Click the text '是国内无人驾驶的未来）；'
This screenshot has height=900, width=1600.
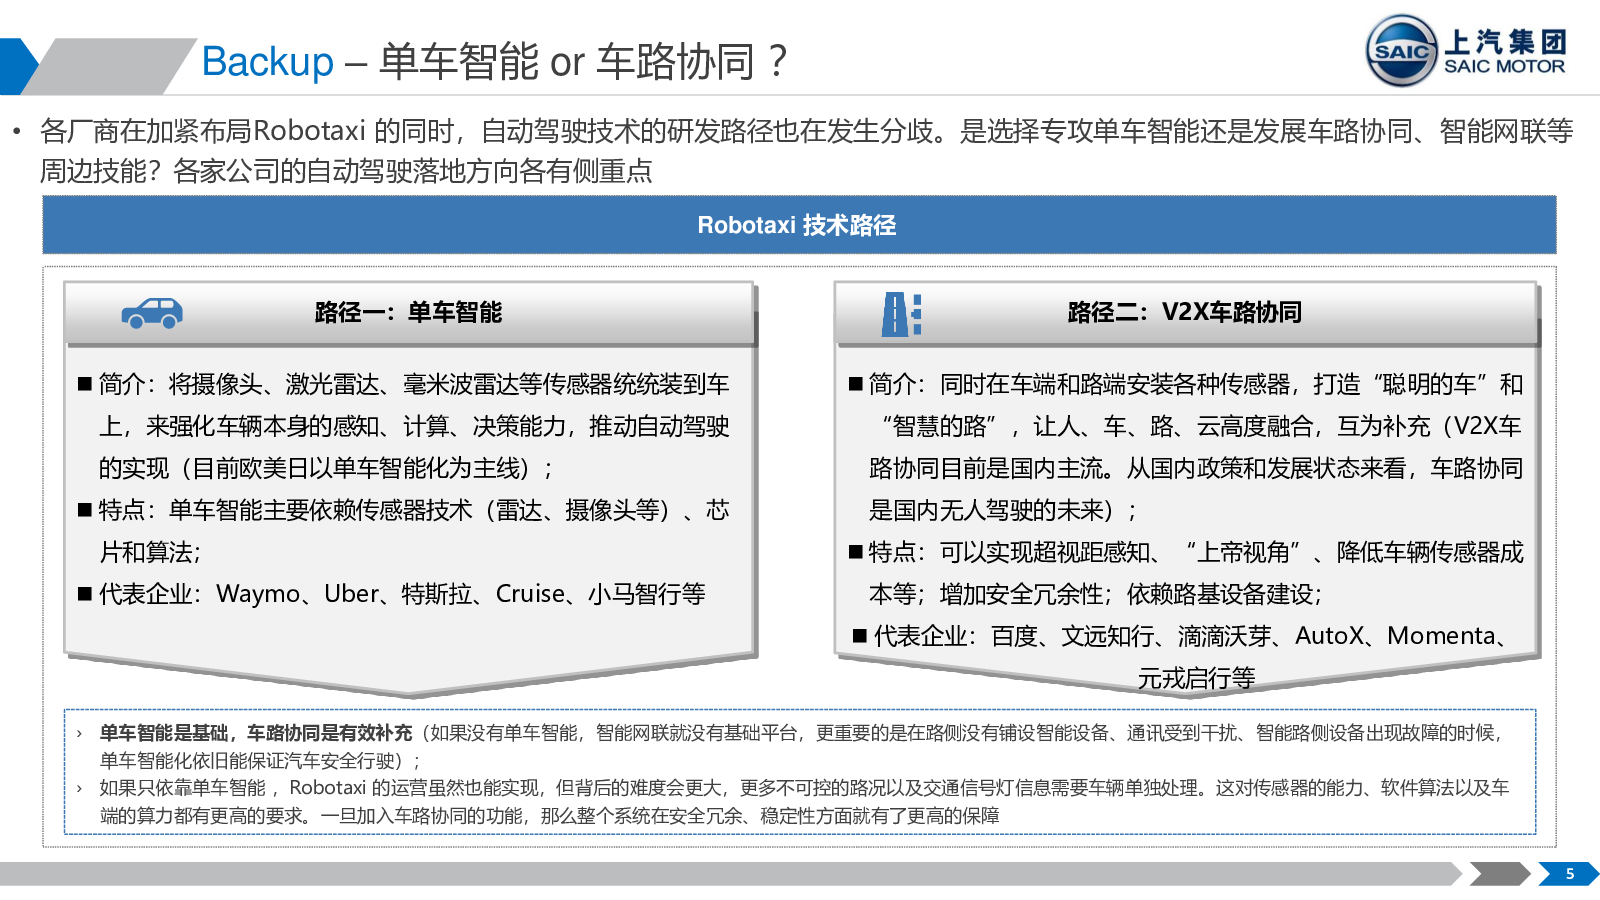(1003, 510)
